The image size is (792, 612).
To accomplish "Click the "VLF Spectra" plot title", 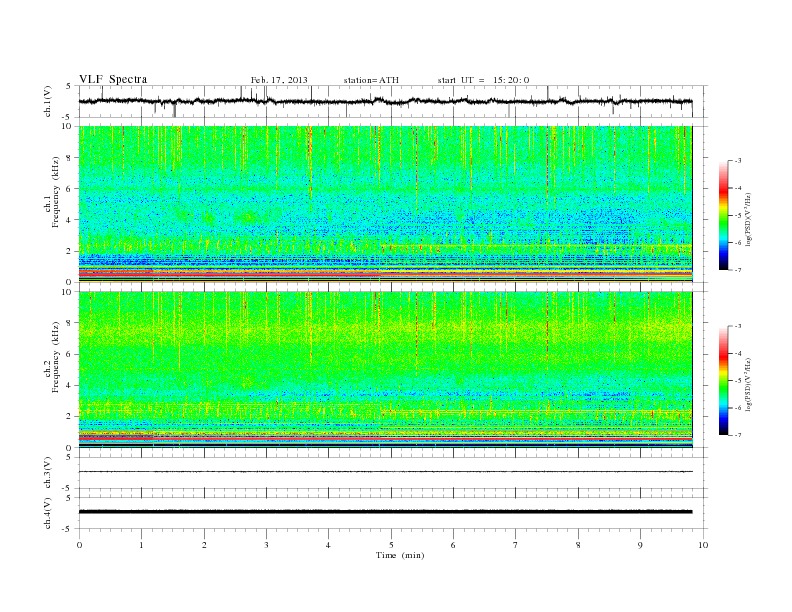I will (113, 79).
